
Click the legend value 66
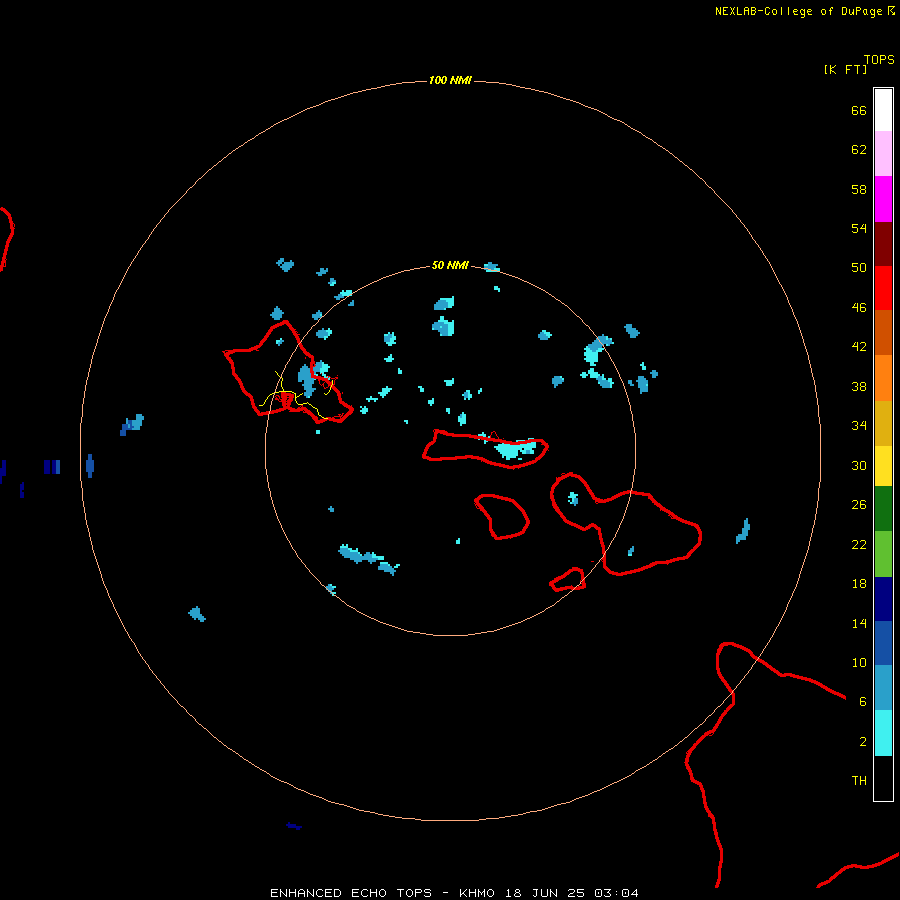click(859, 110)
